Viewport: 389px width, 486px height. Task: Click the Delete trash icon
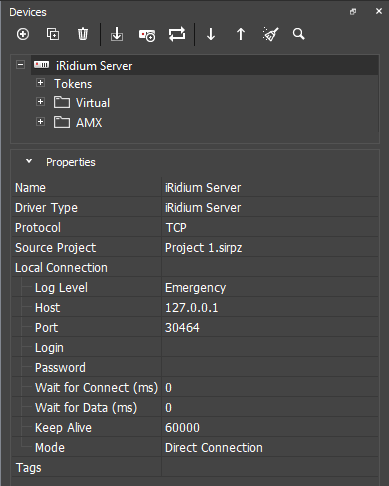pos(83,34)
